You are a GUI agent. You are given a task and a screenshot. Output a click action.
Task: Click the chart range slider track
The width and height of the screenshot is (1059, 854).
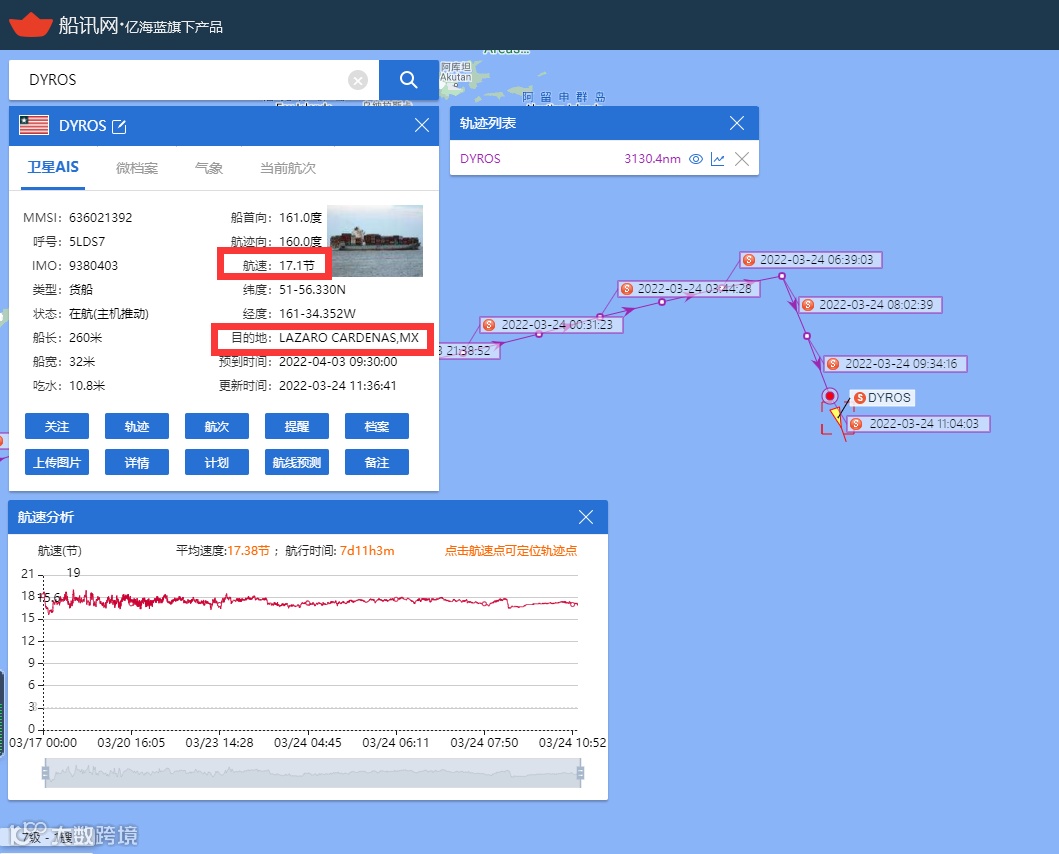[313, 773]
